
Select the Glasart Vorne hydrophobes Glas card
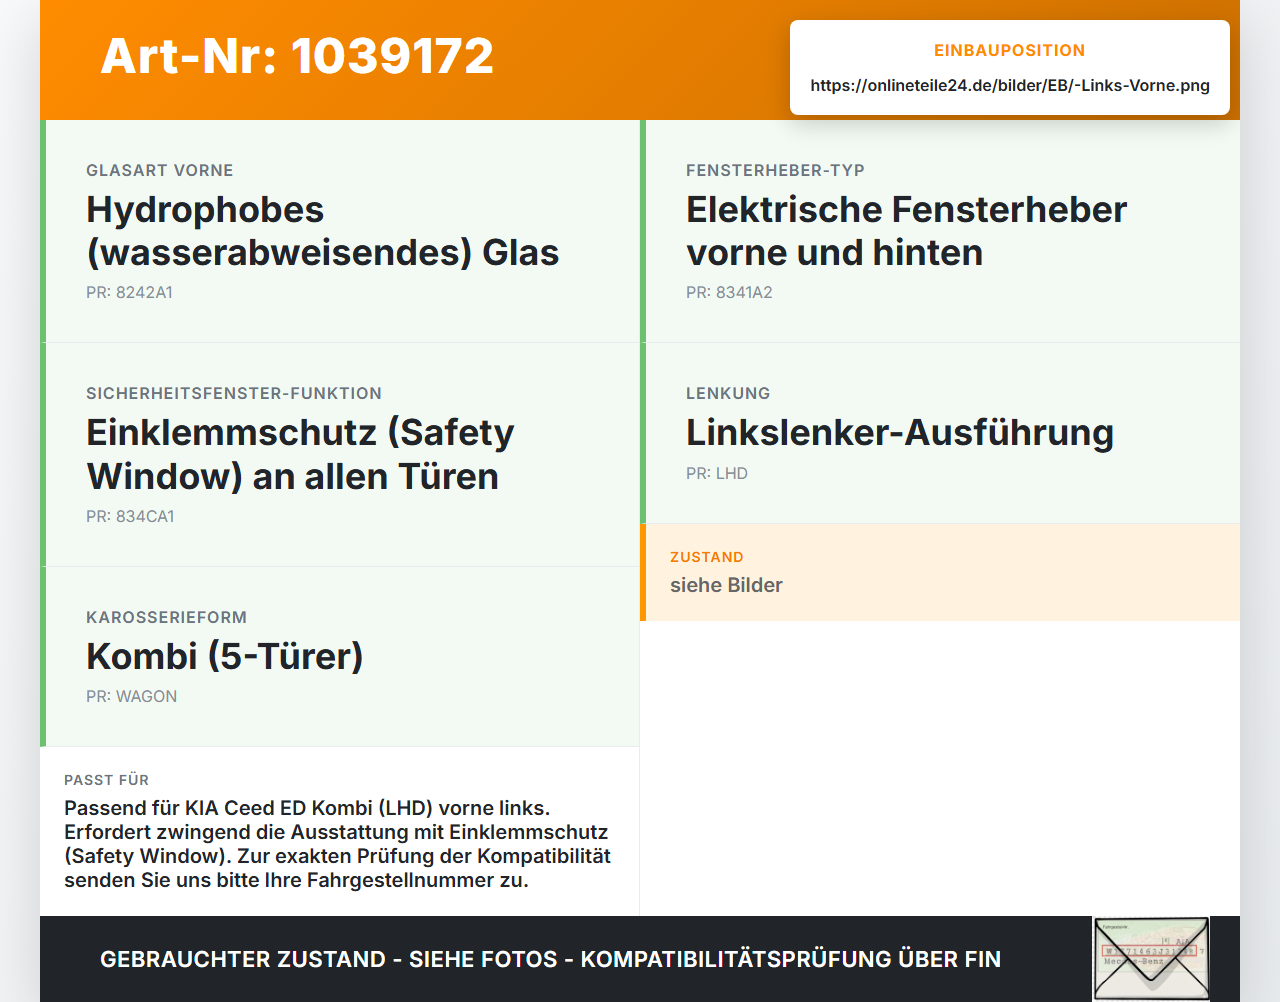click(340, 231)
